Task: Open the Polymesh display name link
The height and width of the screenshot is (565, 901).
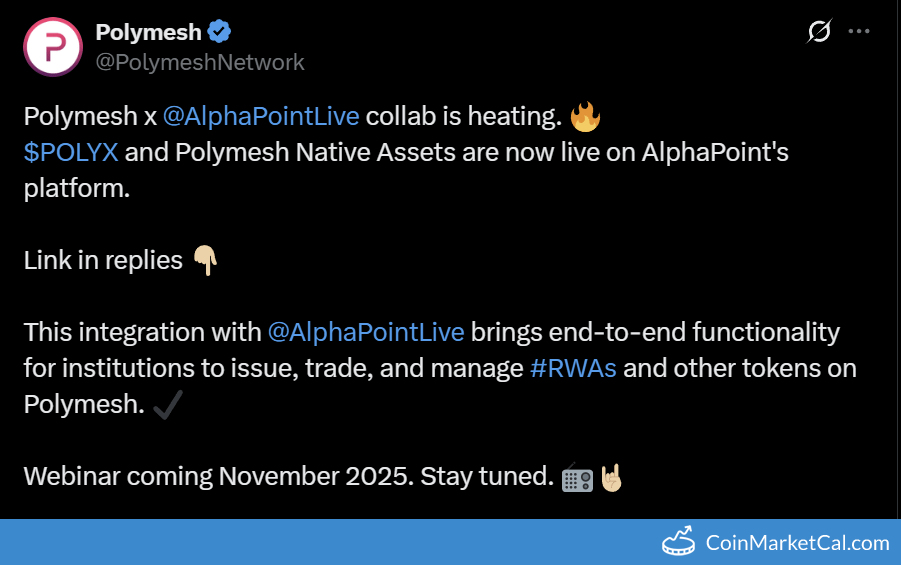Action: 148,33
